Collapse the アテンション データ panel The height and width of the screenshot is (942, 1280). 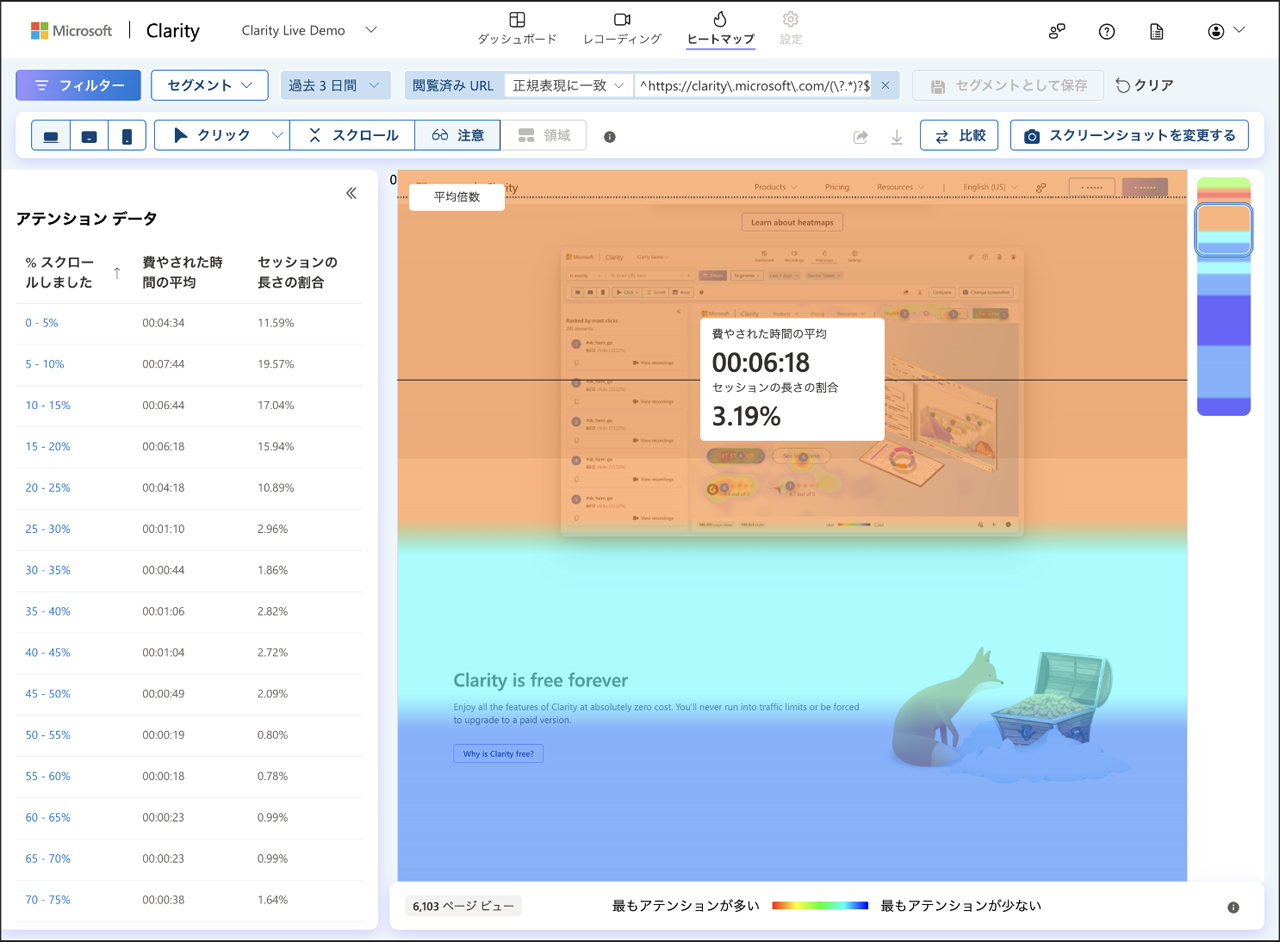[351, 193]
